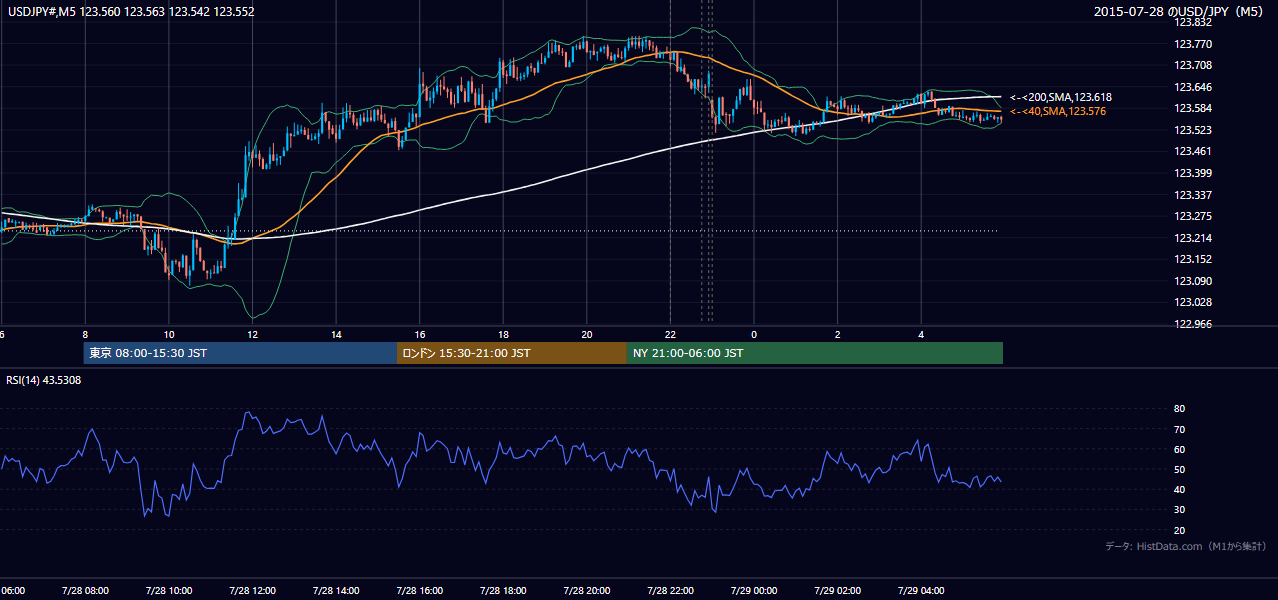Click hour label 12 under price chart
The width and height of the screenshot is (1278, 600).
(253, 335)
